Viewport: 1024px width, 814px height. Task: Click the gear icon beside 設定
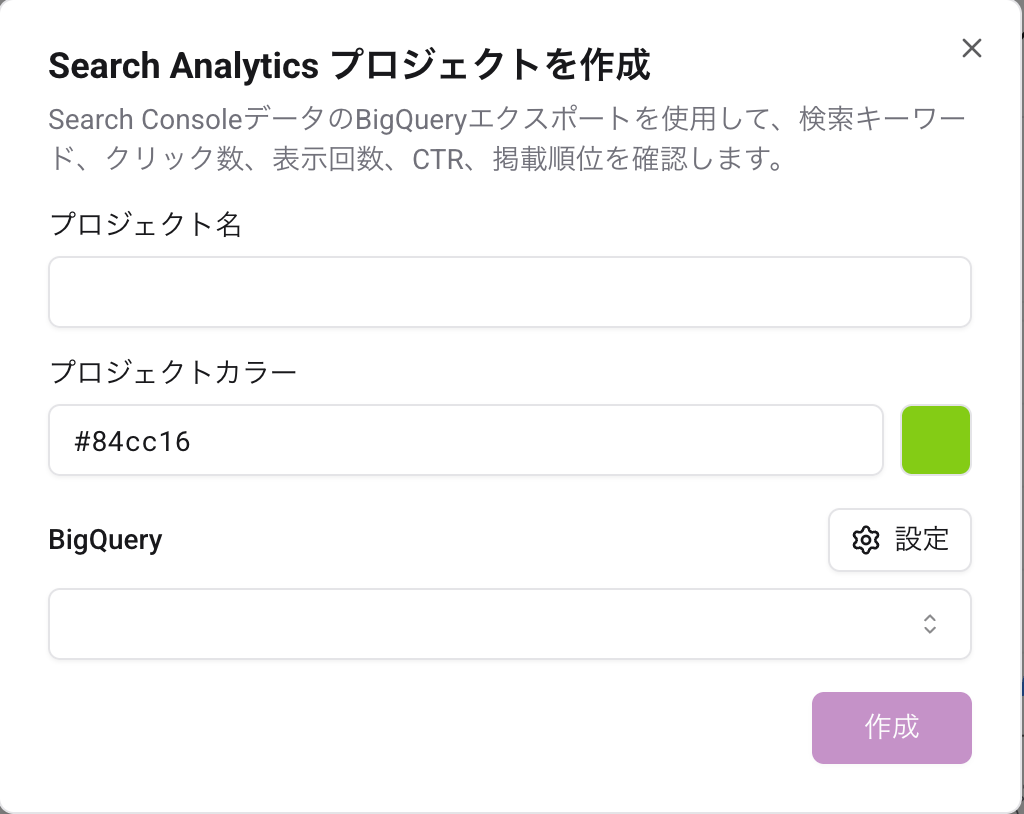865,540
